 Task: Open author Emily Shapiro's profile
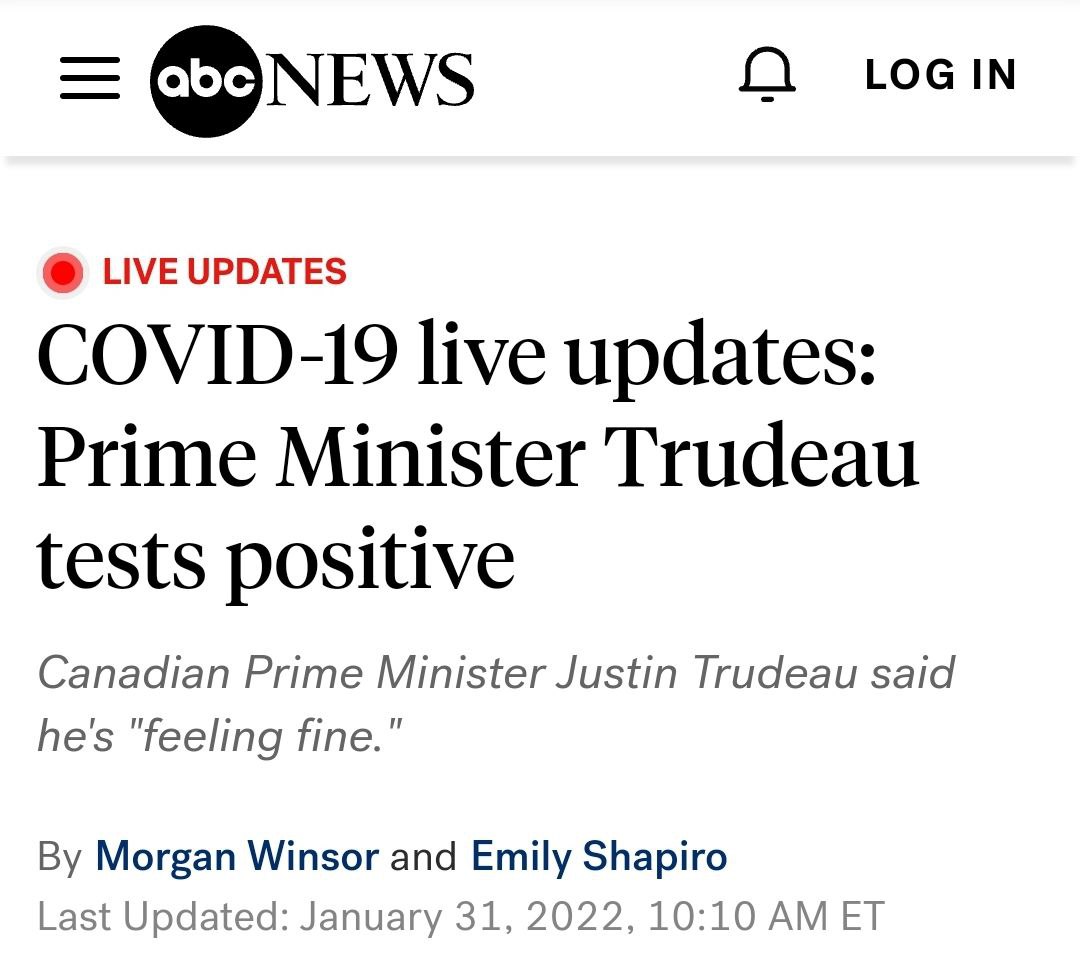tap(599, 856)
